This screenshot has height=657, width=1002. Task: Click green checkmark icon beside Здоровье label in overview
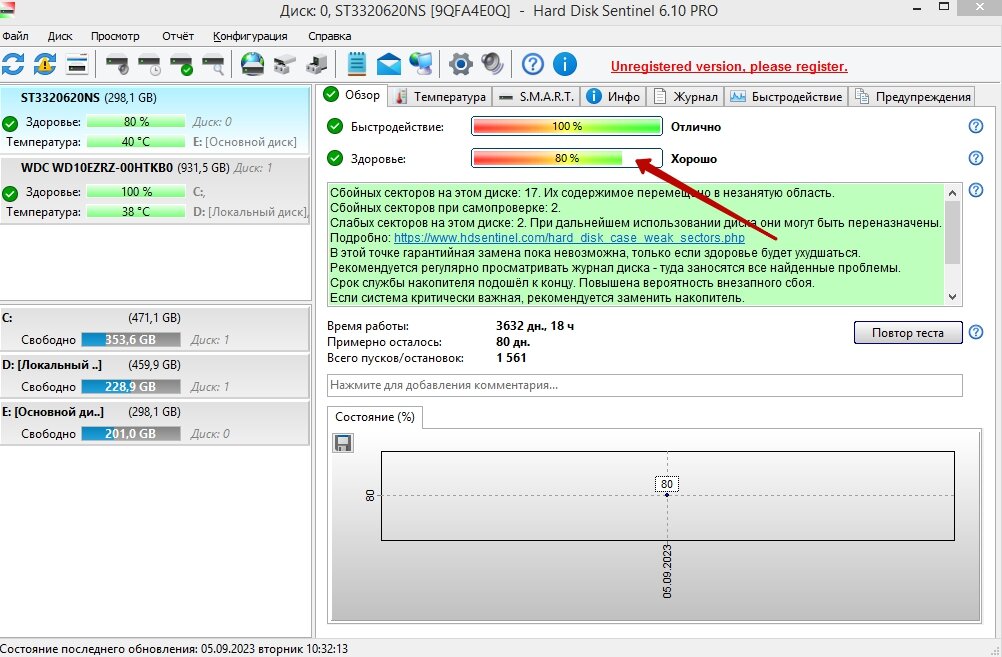tap(335, 158)
